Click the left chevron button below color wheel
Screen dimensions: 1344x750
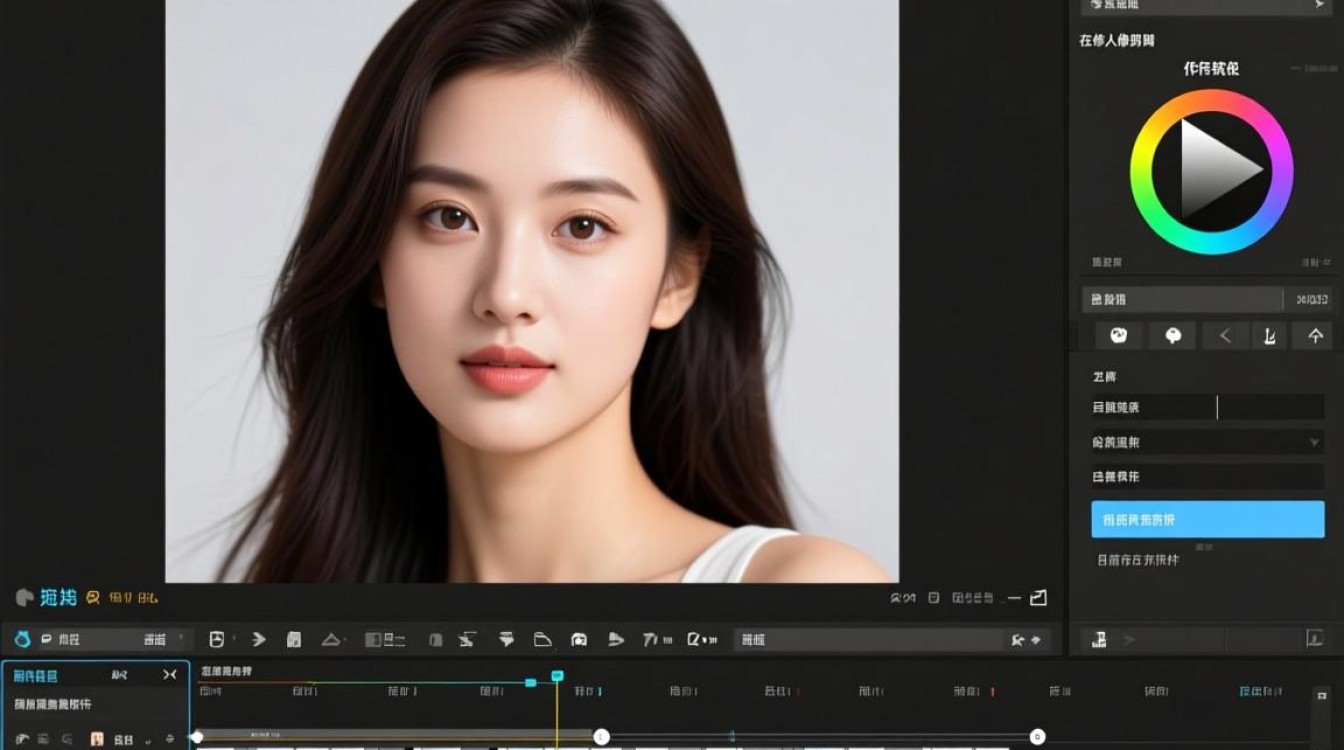1225,336
